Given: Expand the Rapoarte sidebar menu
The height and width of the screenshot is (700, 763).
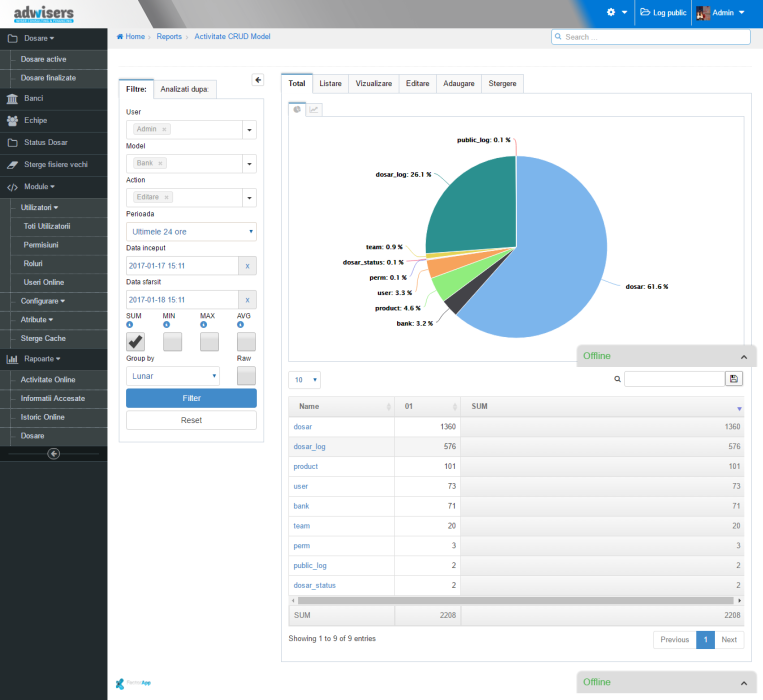Looking at the screenshot, I should pyautogui.click(x=54, y=359).
